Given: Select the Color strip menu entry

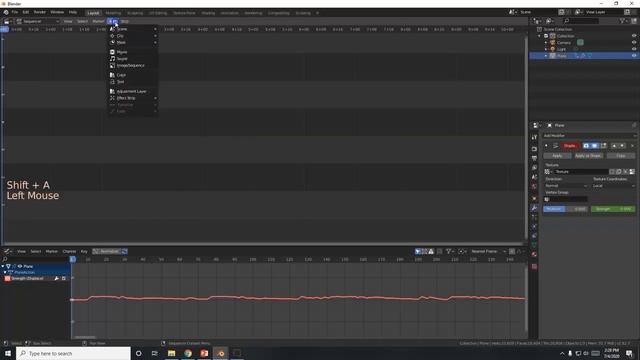Looking at the screenshot, I should (133, 75).
